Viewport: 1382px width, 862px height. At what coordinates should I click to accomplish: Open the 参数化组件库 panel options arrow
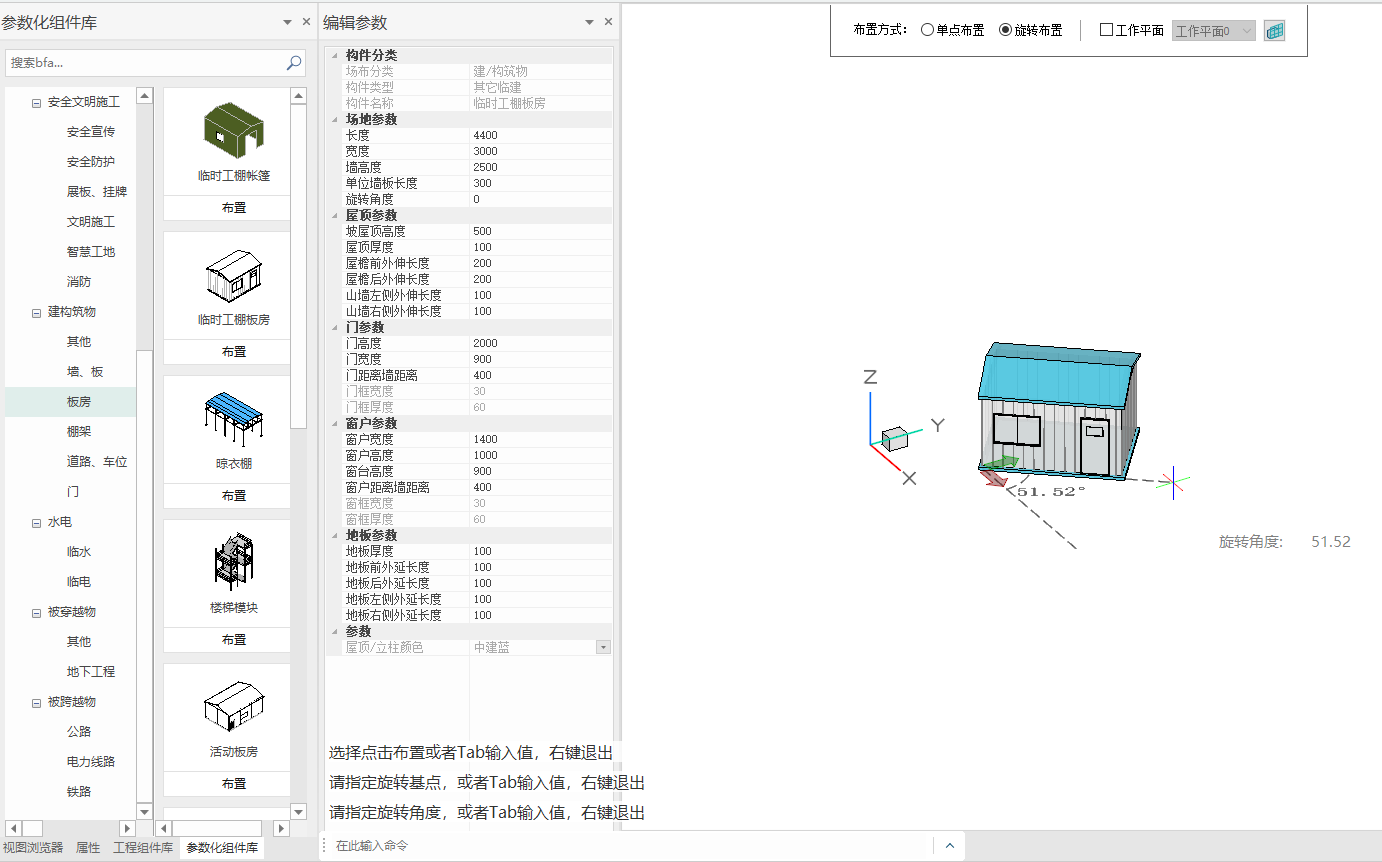pos(287,21)
